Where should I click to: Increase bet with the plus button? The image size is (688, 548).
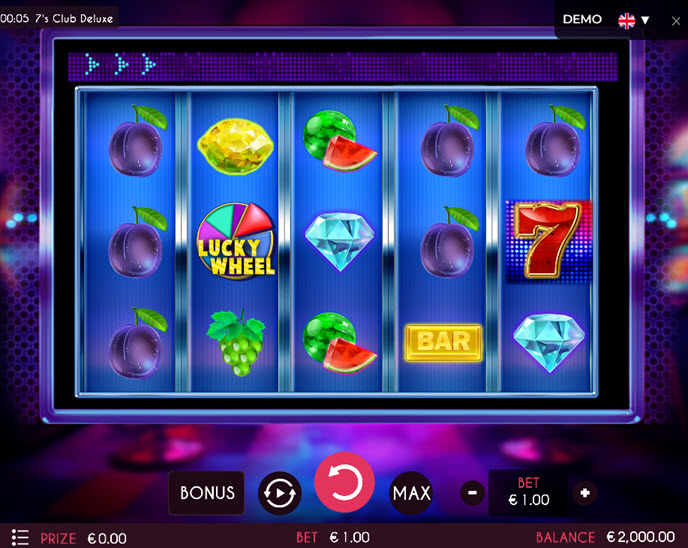[x=585, y=493]
